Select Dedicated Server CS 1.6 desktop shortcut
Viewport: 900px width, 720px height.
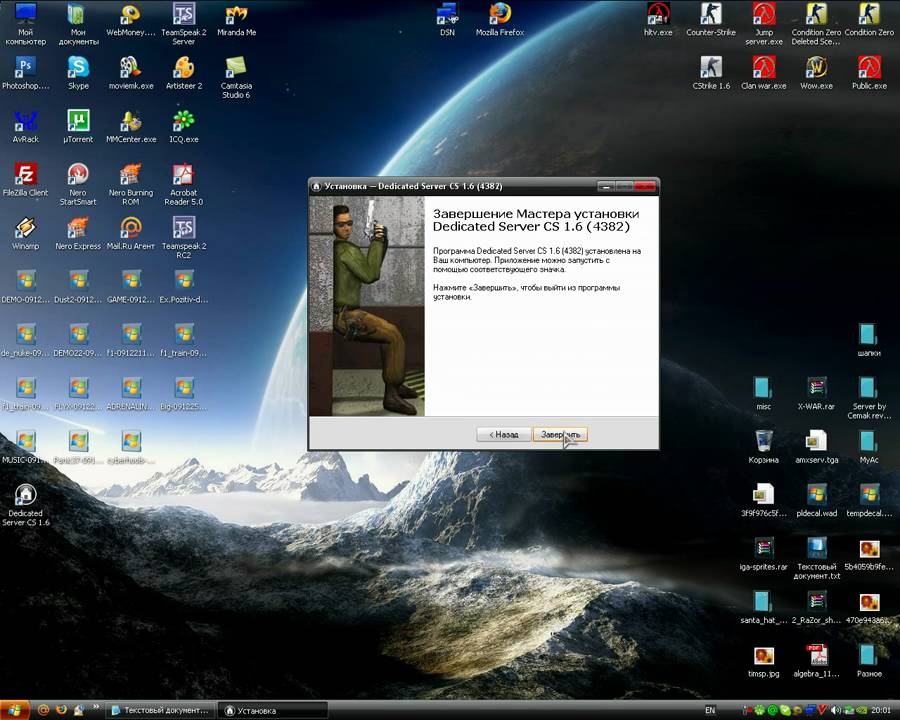25,505
